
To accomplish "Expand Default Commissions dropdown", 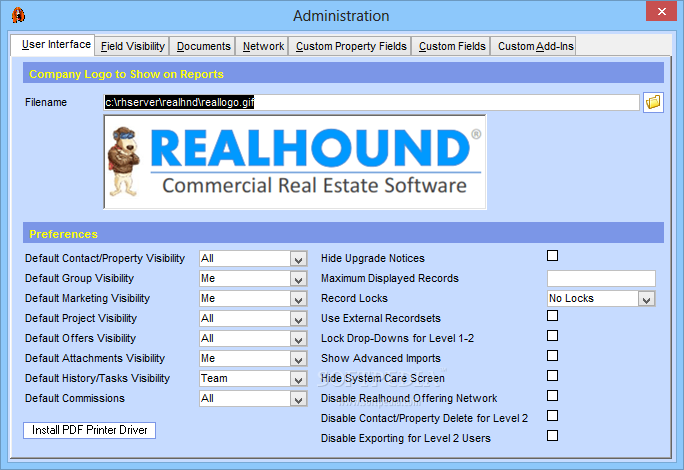I will pos(298,399).
